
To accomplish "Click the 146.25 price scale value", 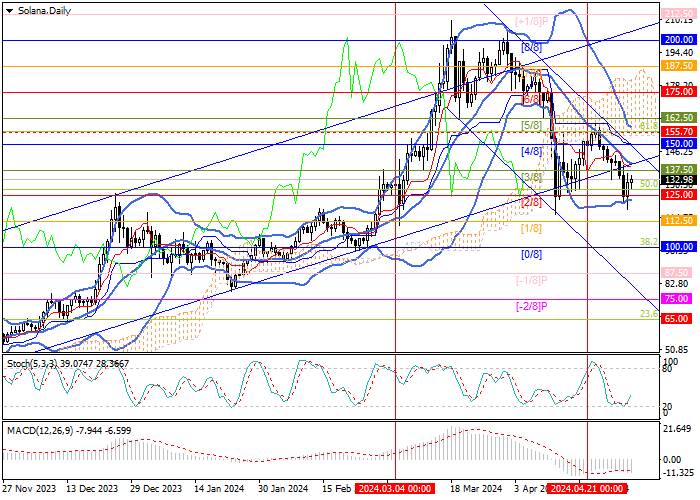I will click(679, 152).
